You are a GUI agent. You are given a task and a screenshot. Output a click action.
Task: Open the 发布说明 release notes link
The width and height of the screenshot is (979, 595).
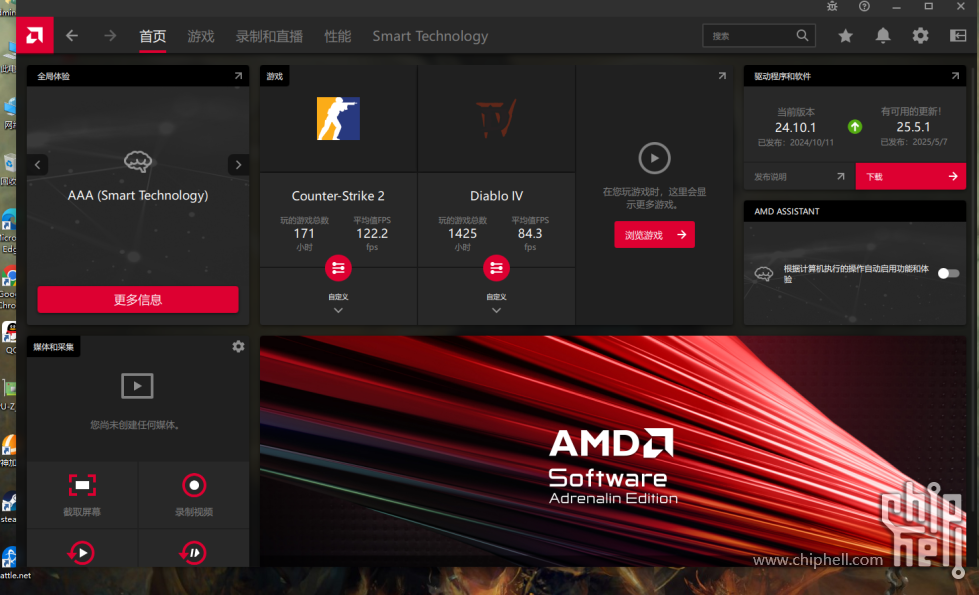(x=800, y=177)
